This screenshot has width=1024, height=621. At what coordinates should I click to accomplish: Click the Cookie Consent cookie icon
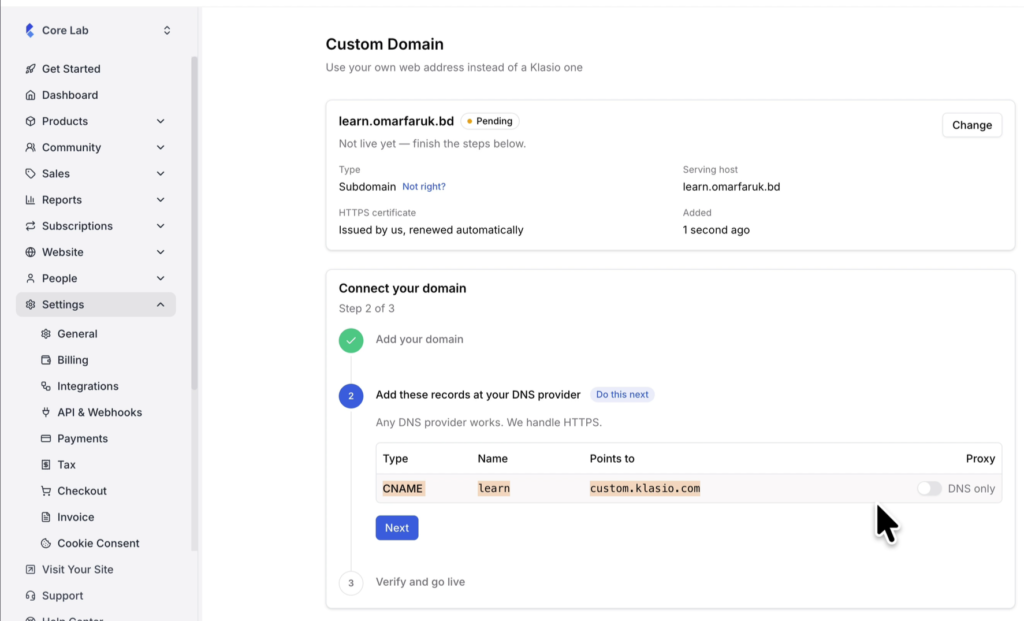46,543
